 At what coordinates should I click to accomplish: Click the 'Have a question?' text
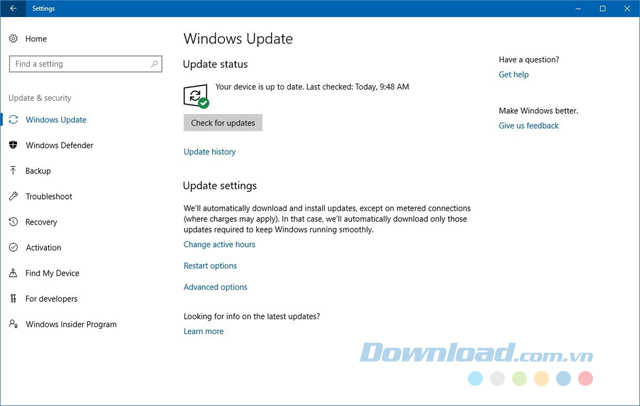pyautogui.click(x=529, y=60)
